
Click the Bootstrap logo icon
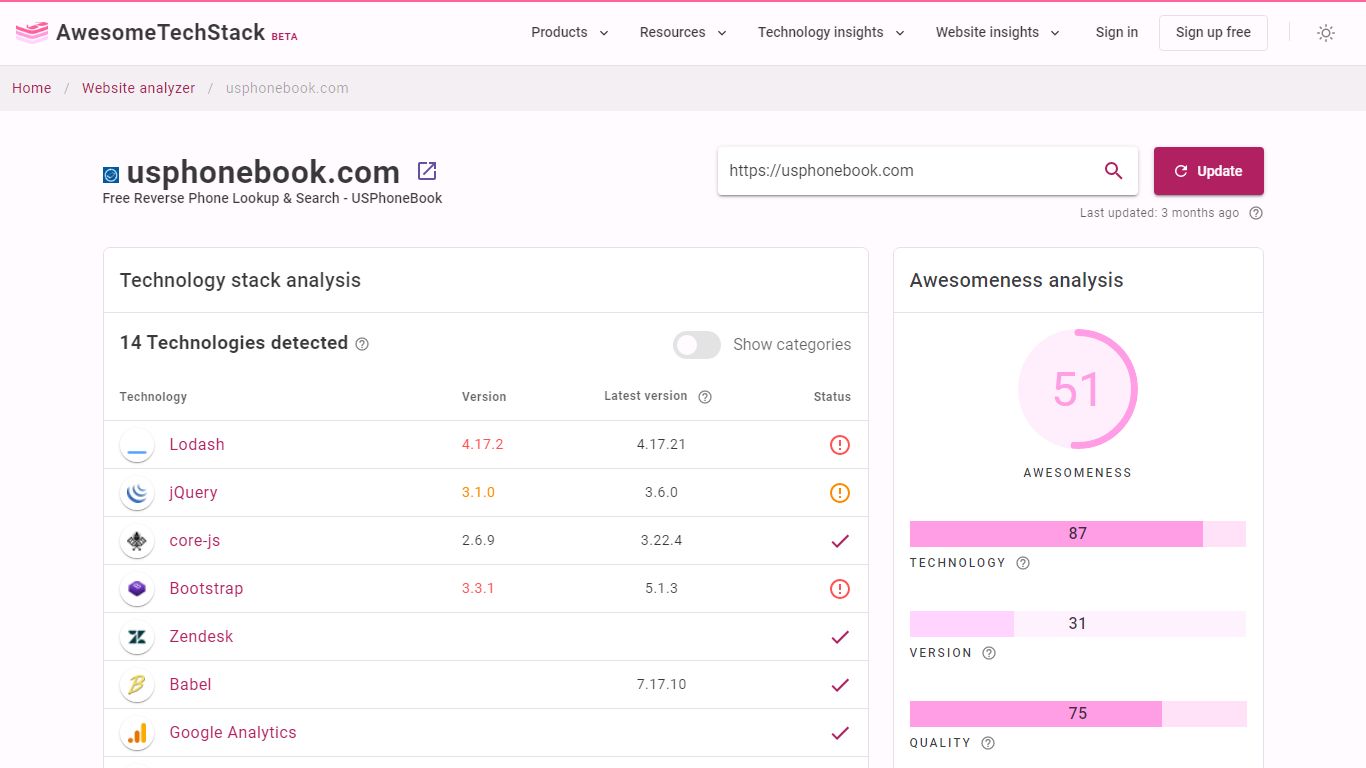point(137,589)
